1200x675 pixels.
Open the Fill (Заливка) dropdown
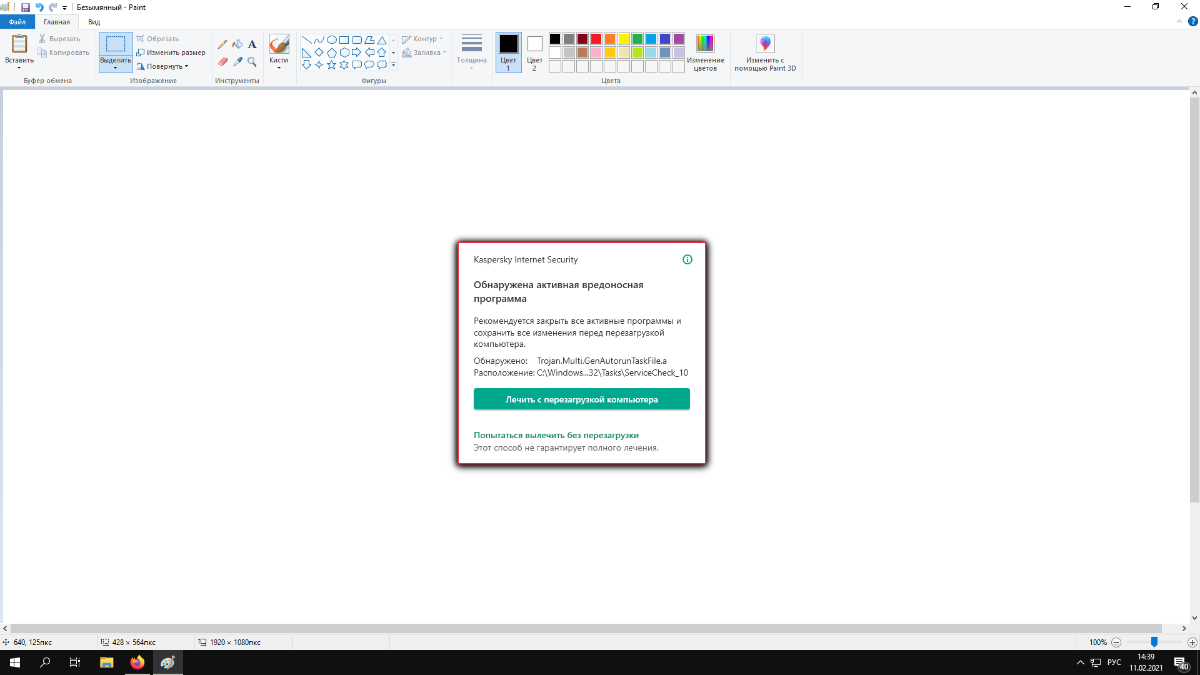pyautogui.click(x=423, y=52)
